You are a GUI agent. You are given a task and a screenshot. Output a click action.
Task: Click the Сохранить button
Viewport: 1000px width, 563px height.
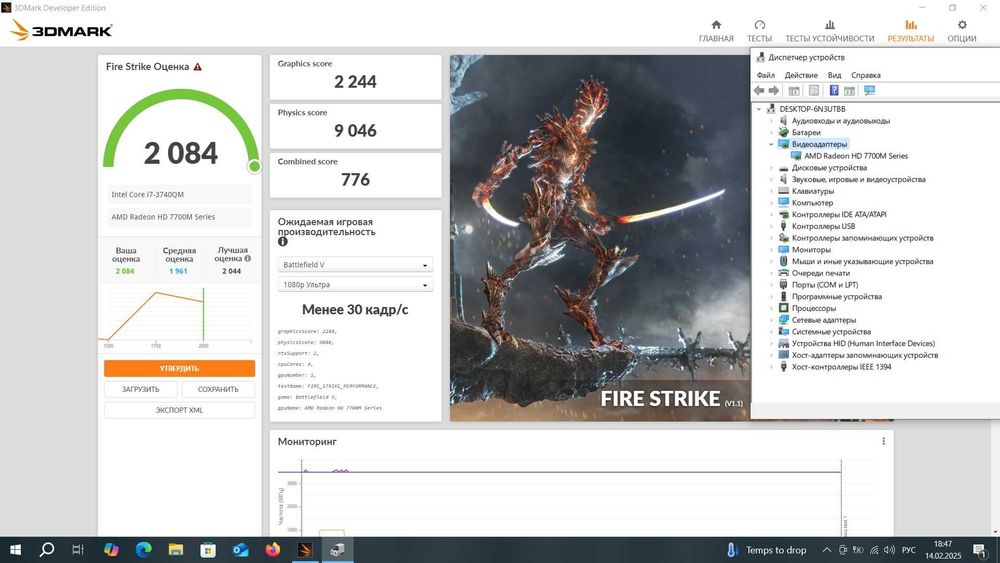218,389
